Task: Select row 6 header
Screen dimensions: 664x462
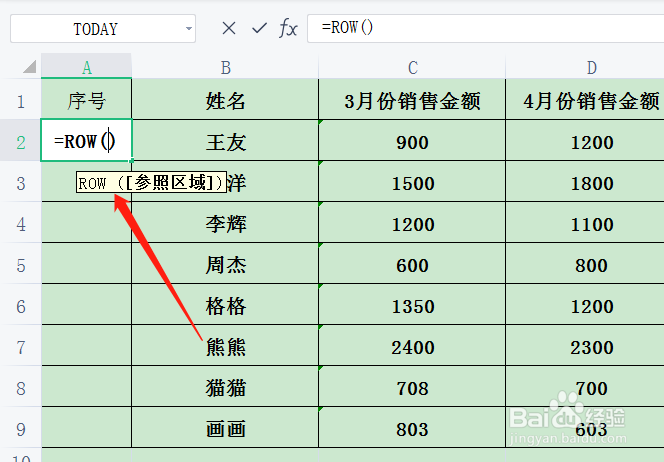Action: click(x=20, y=306)
